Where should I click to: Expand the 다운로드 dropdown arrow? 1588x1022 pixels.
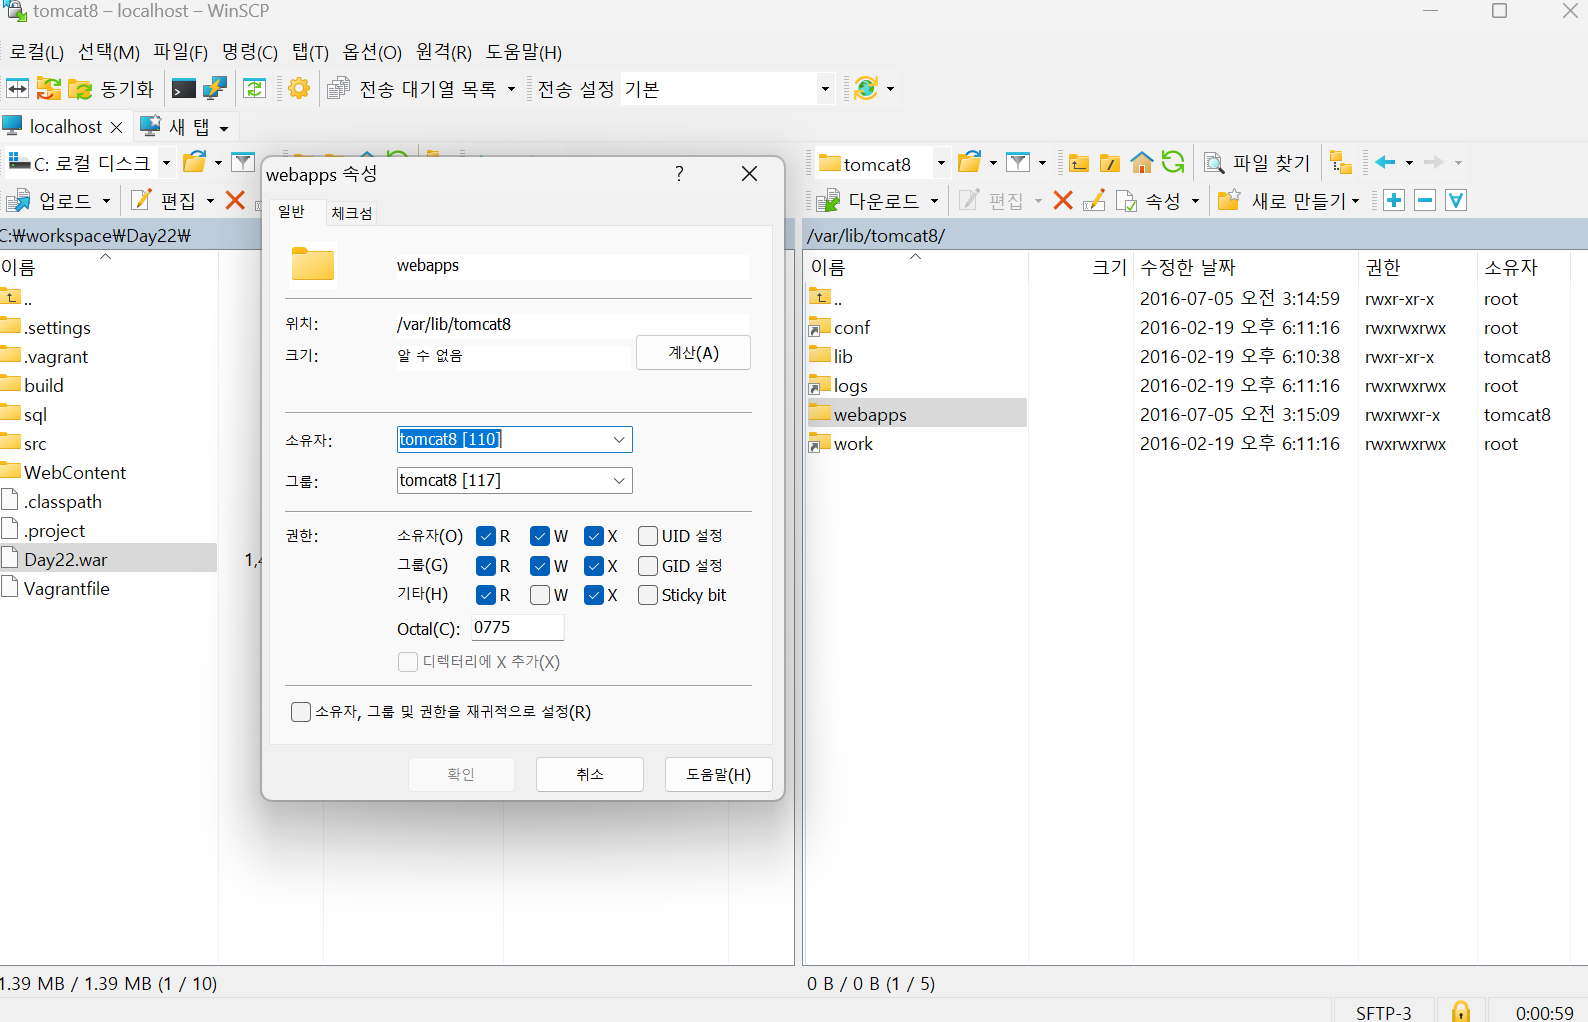tap(934, 201)
